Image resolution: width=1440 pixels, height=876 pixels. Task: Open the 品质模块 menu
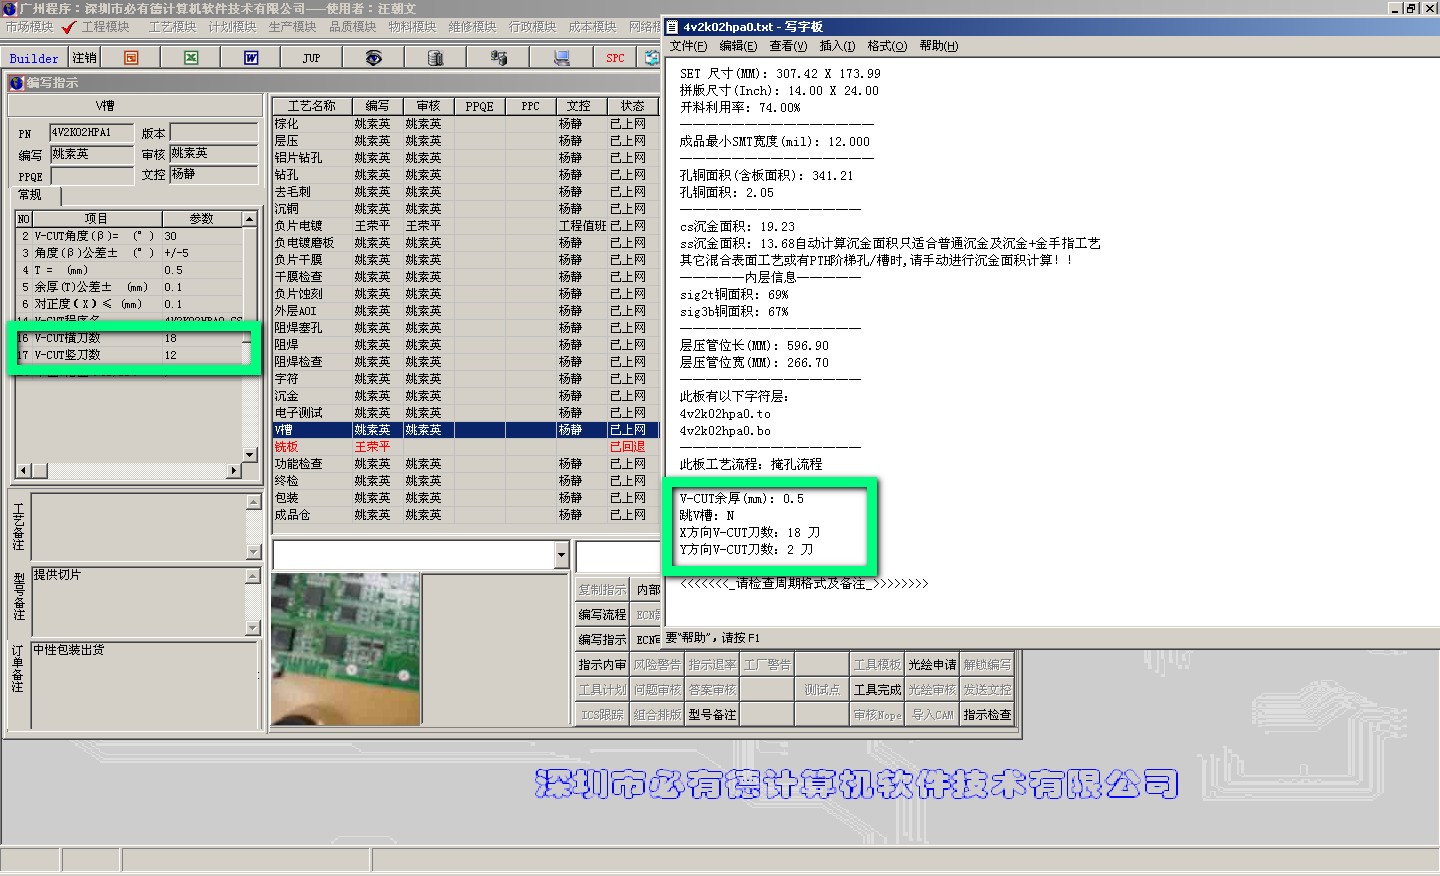tap(352, 27)
